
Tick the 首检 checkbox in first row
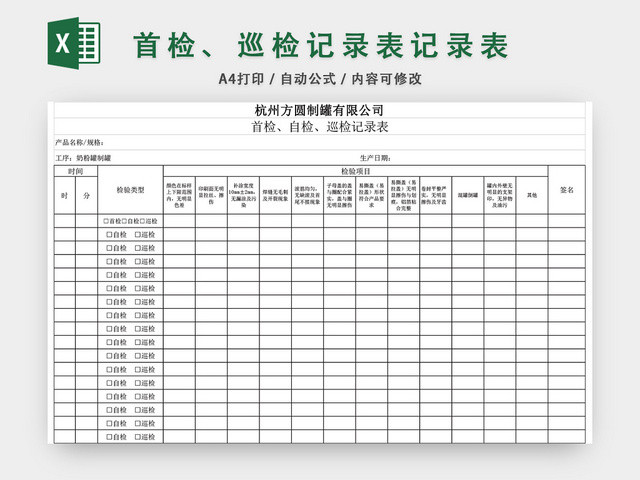point(106,221)
